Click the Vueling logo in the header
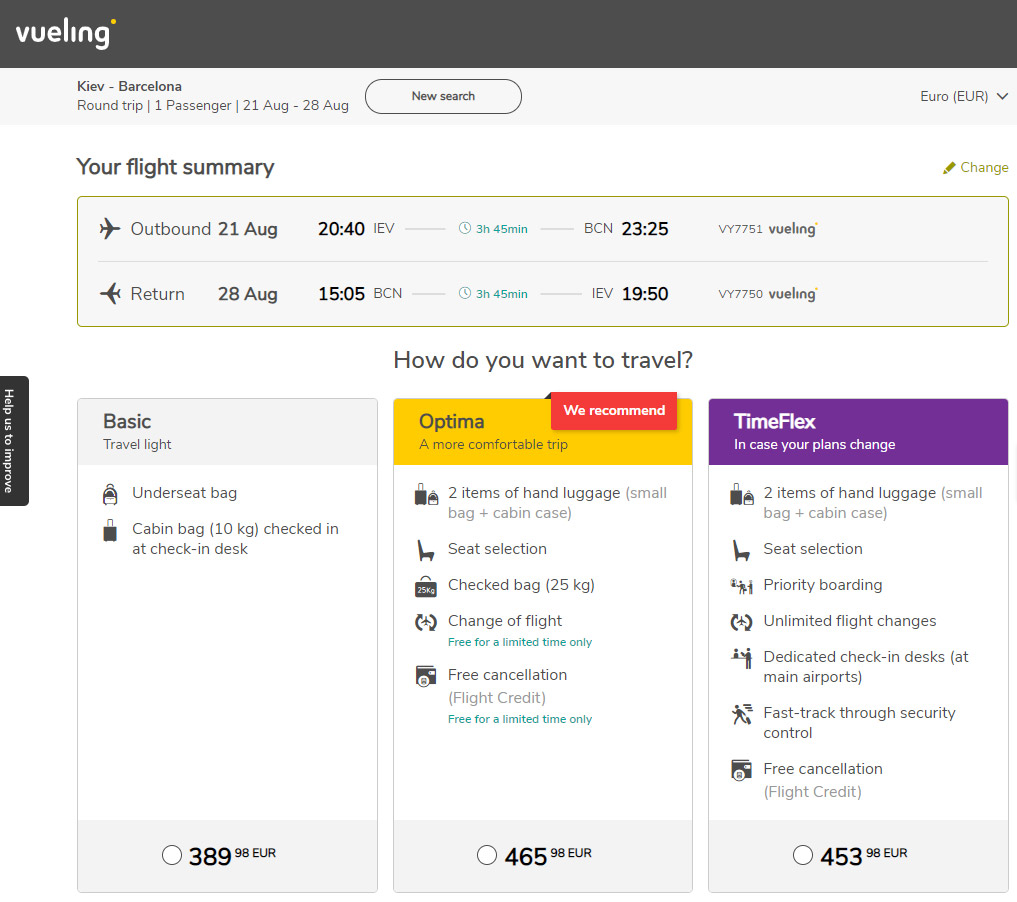The height and width of the screenshot is (902, 1017). 66,33
